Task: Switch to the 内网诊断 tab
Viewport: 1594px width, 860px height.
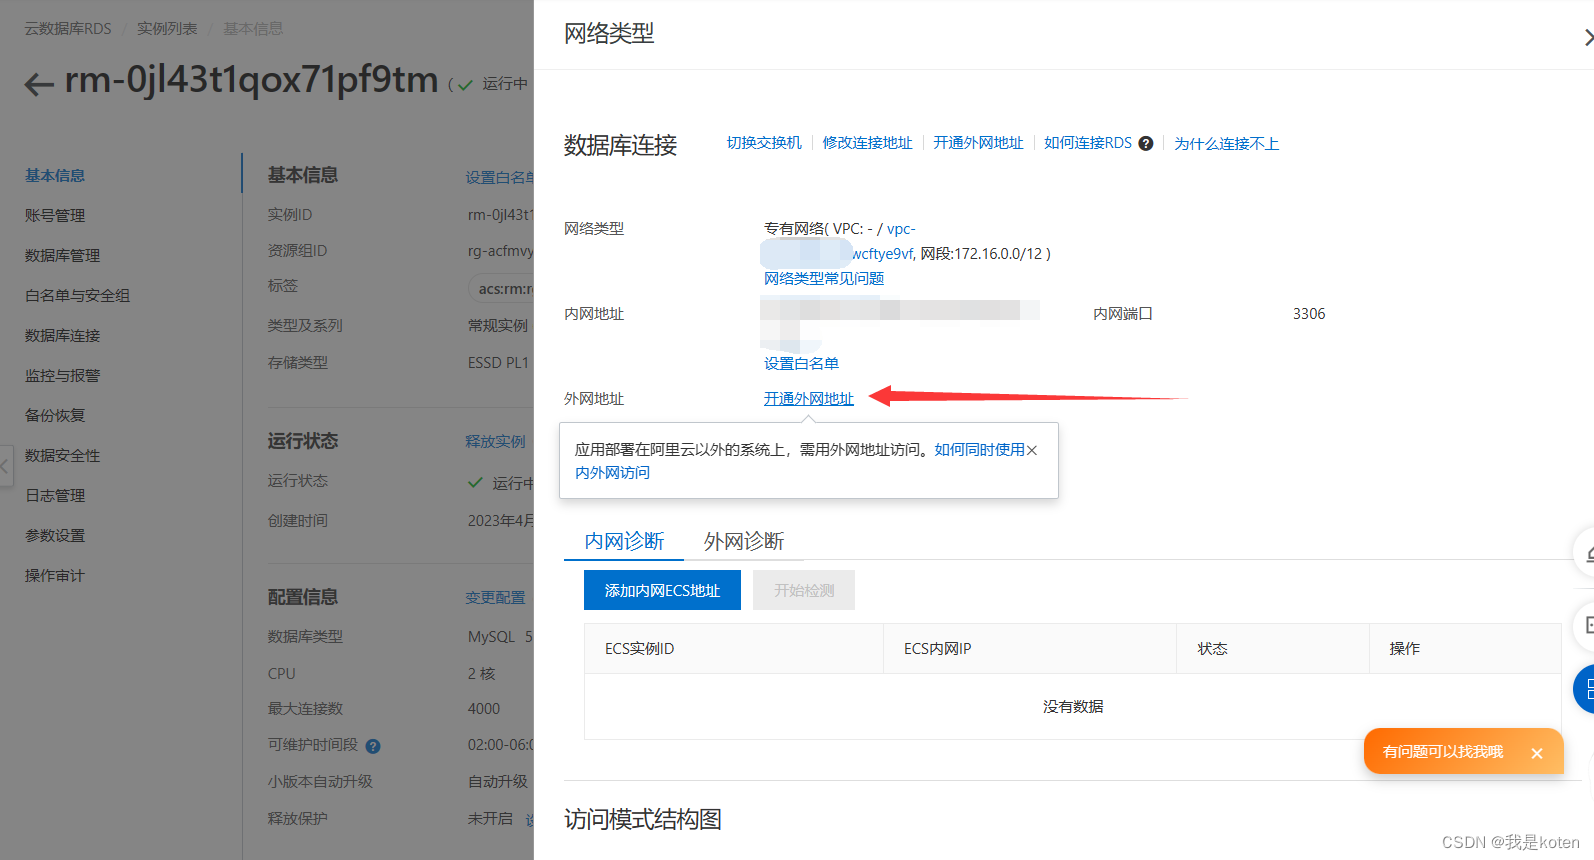Action: [x=624, y=541]
